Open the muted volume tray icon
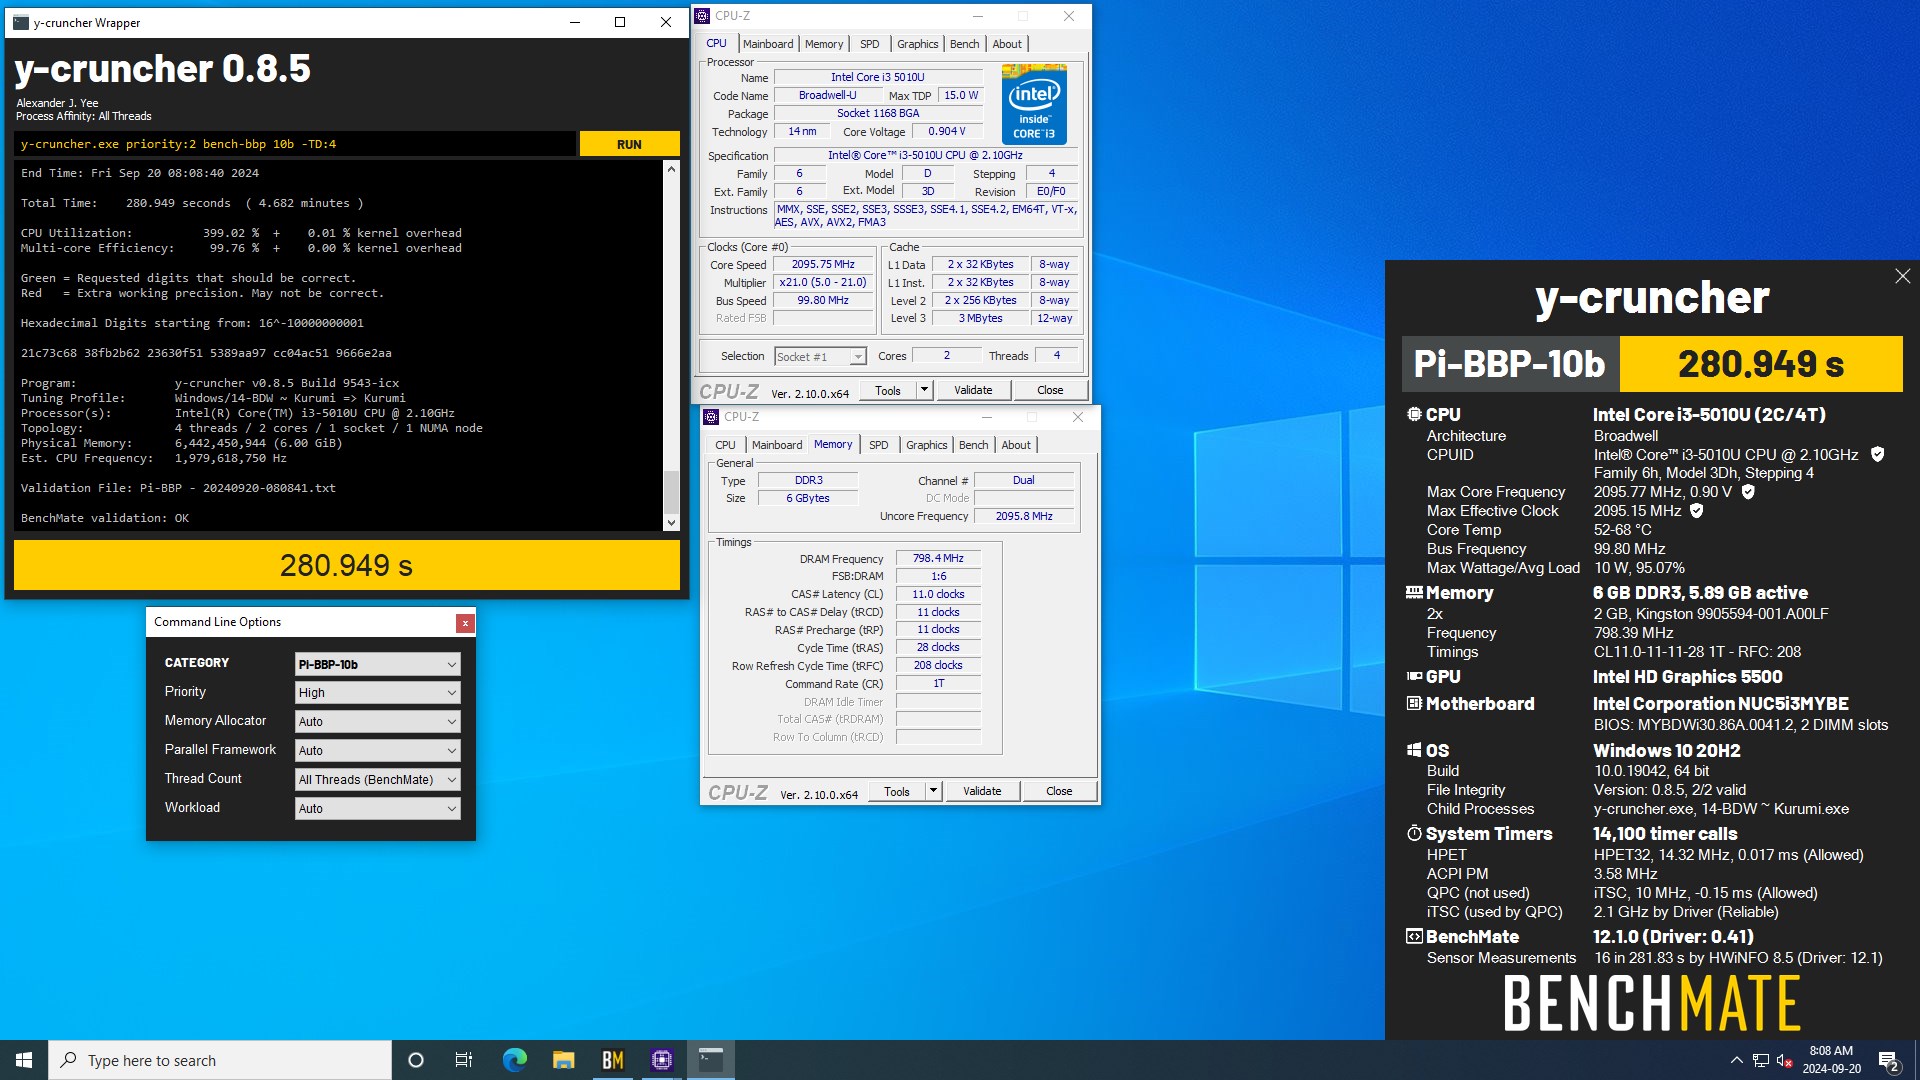This screenshot has width=1920, height=1080. click(x=1785, y=1060)
